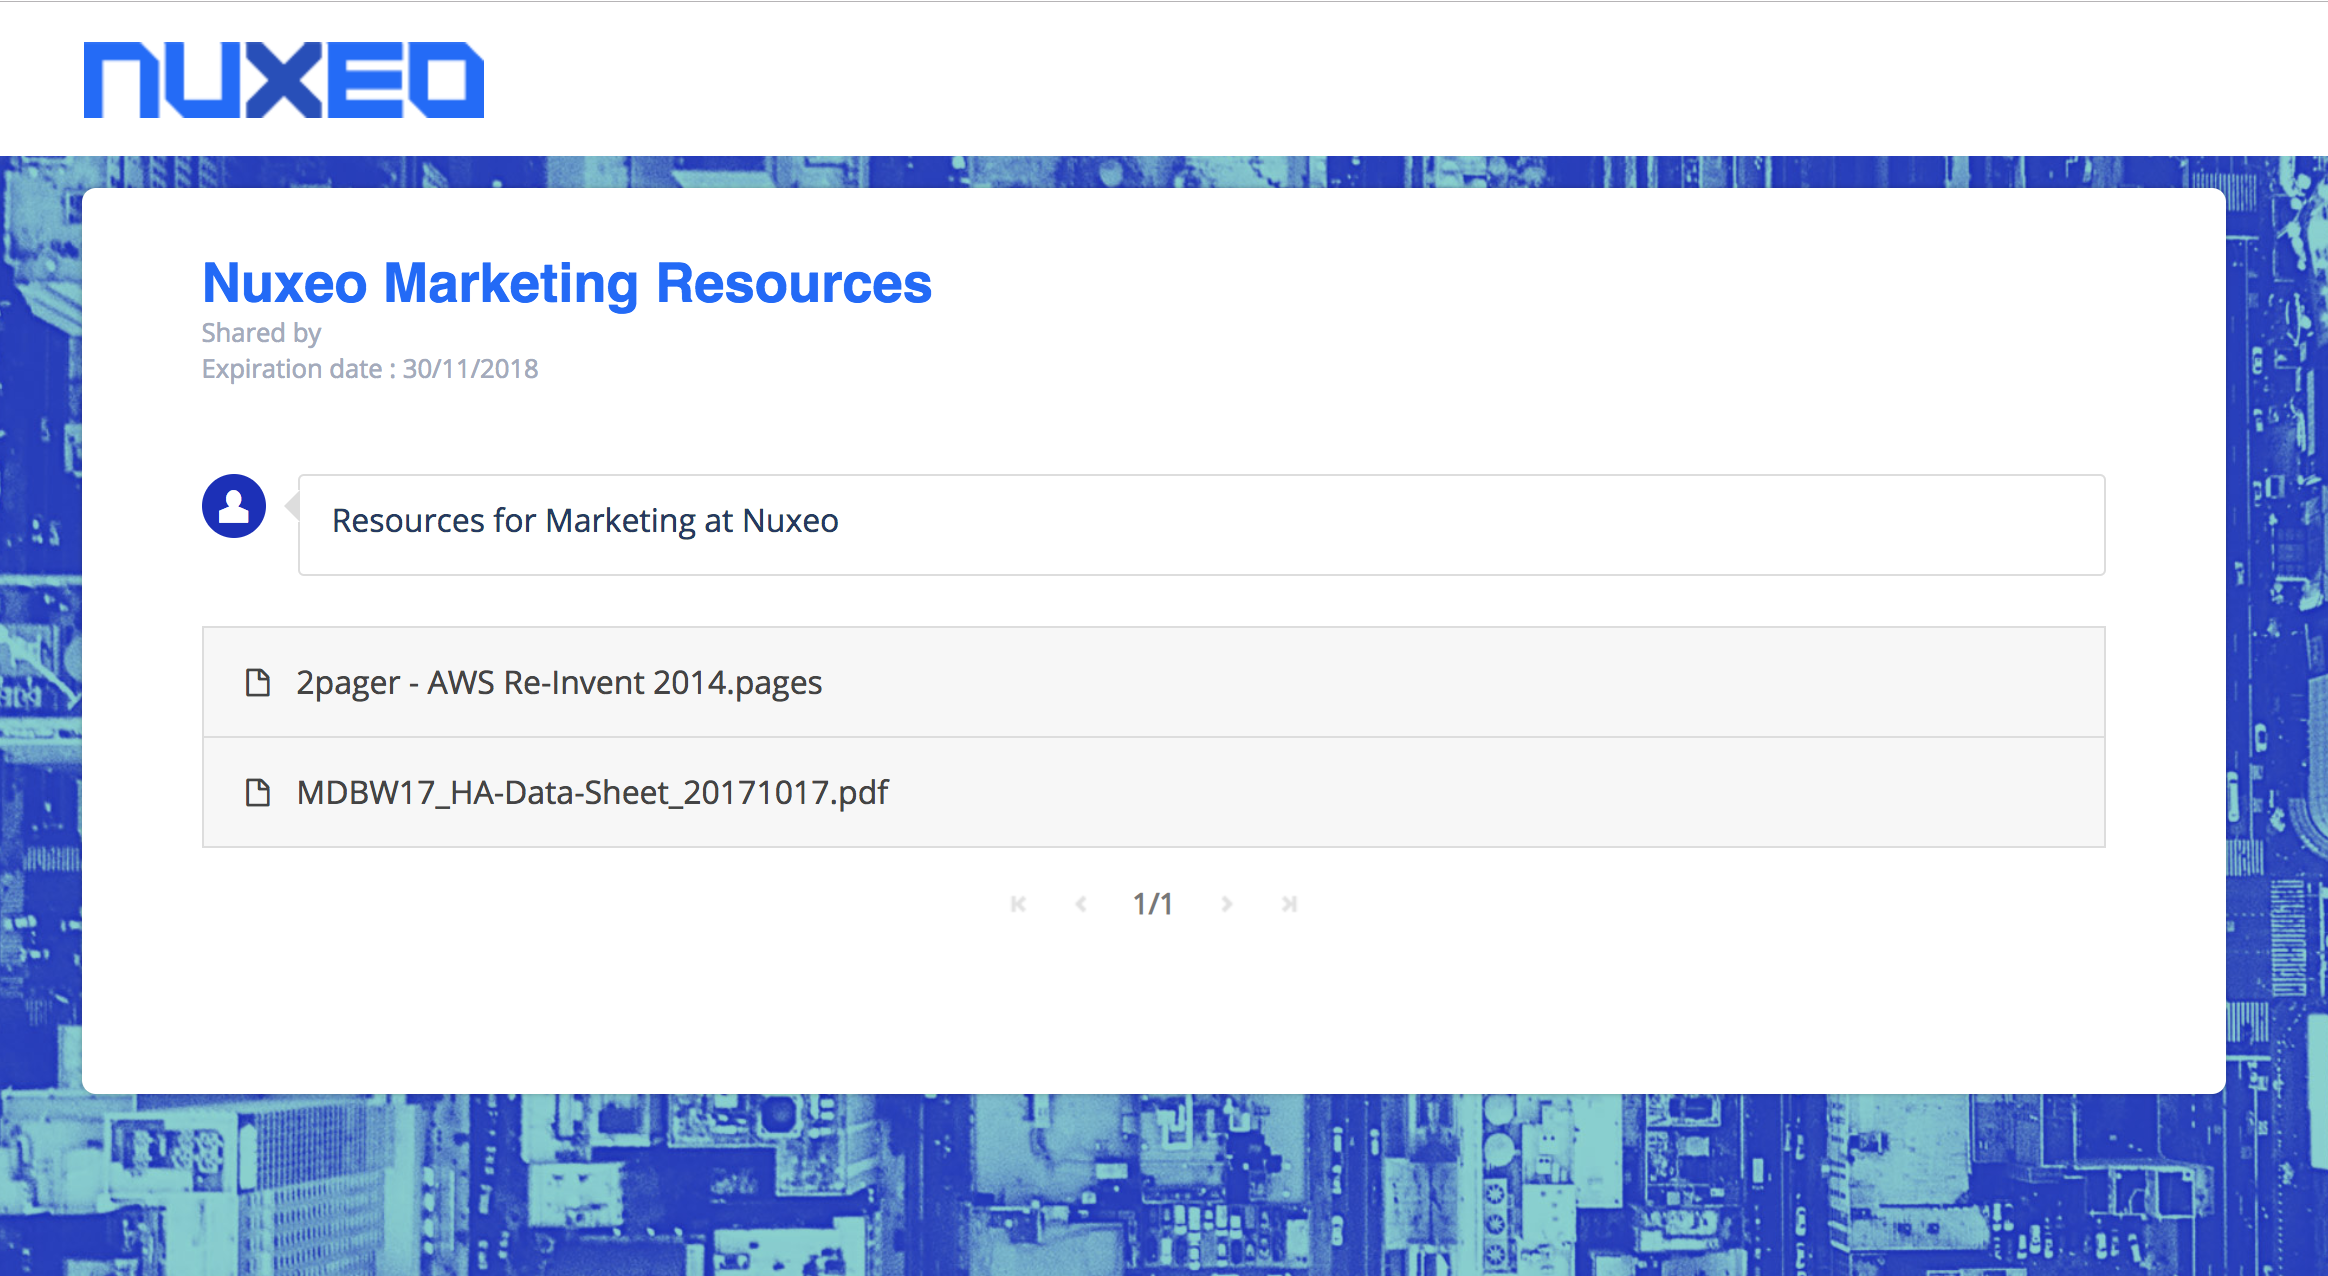
Task: Click the user avatar icon
Action: 234,506
